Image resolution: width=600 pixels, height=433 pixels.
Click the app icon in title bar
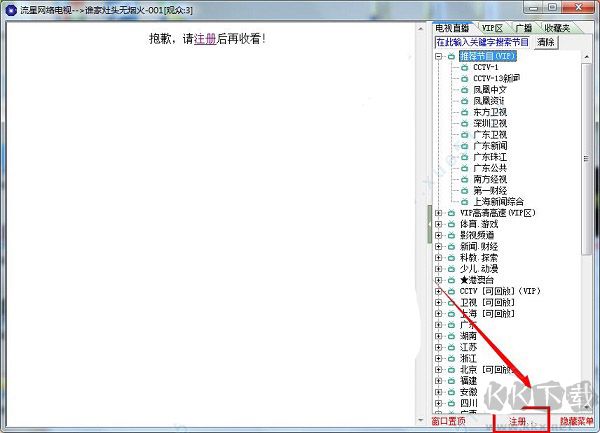coord(10,9)
